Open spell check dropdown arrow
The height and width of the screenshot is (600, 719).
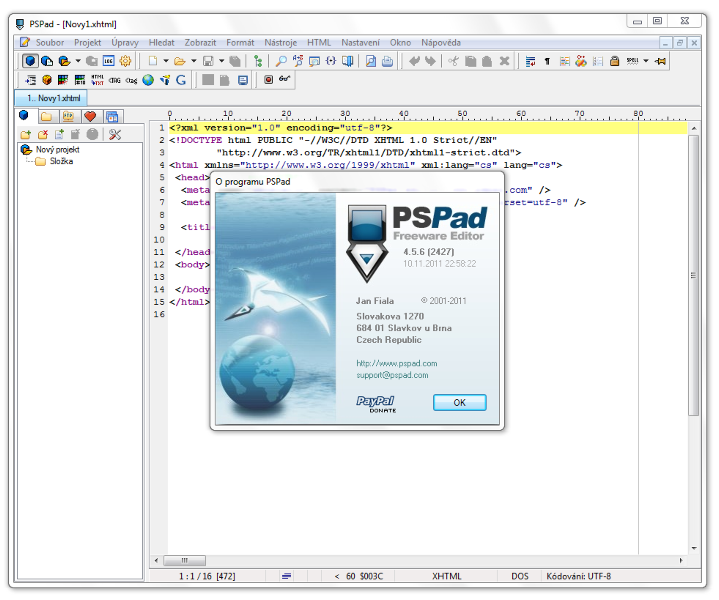pyautogui.click(x=646, y=61)
